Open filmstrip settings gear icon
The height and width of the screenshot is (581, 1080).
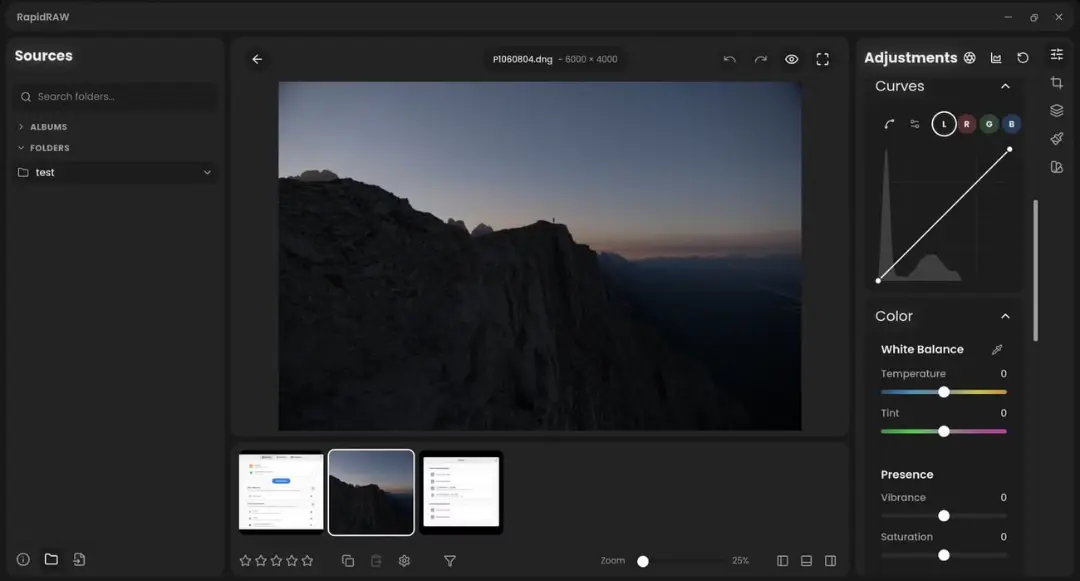404,561
